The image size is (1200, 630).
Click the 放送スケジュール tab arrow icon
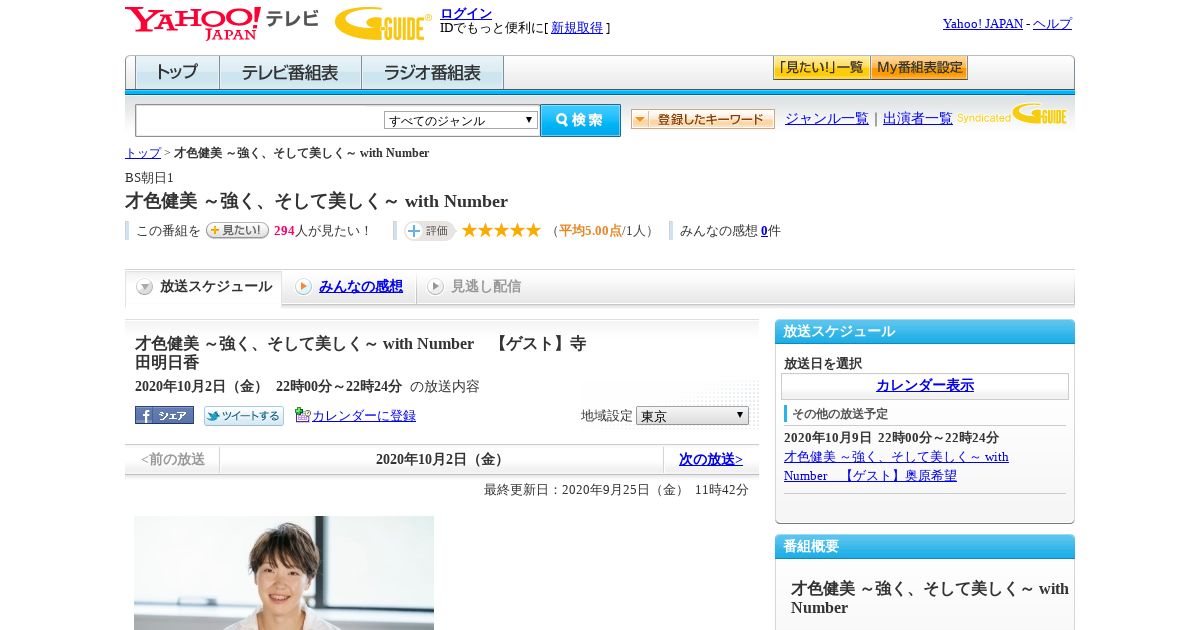pyautogui.click(x=145, y=287)
